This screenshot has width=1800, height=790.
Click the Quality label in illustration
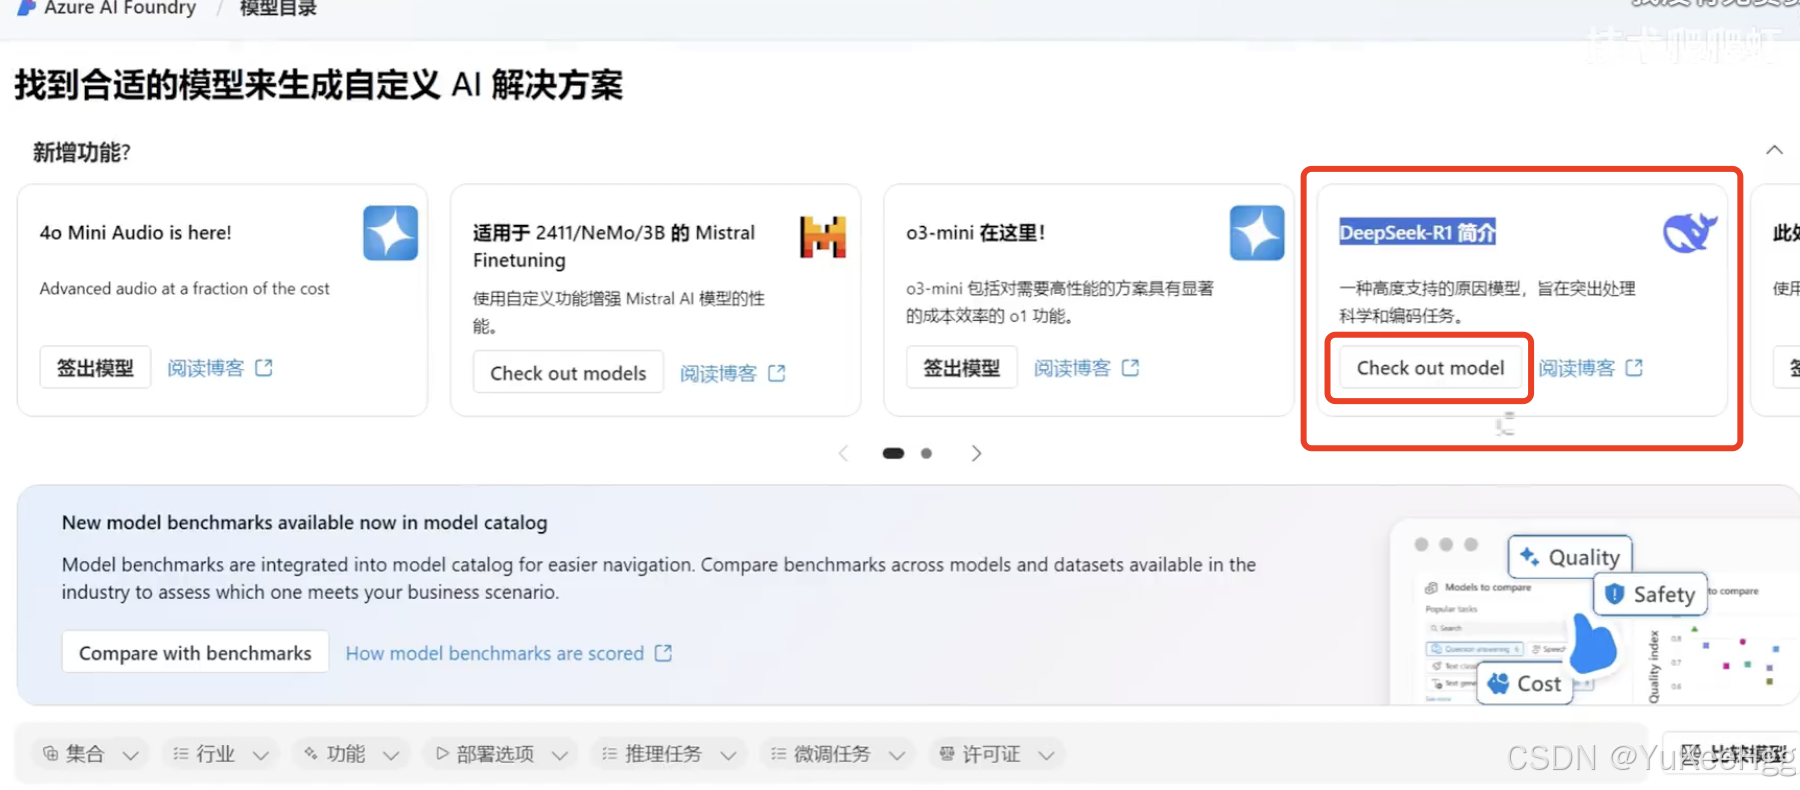1571,557
